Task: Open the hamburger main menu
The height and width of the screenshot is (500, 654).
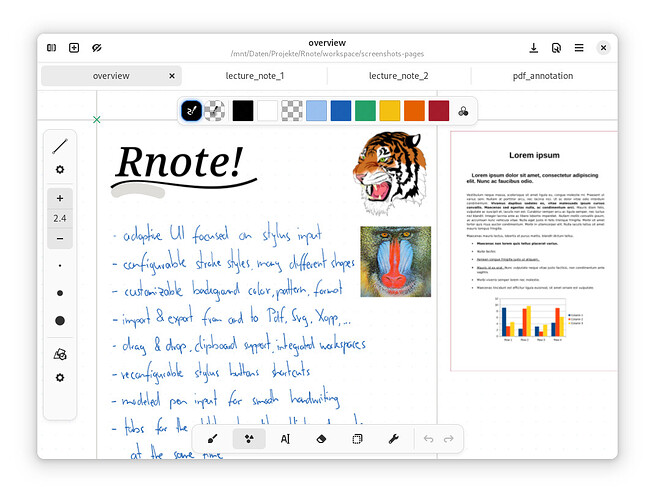Action: (579, 48)
